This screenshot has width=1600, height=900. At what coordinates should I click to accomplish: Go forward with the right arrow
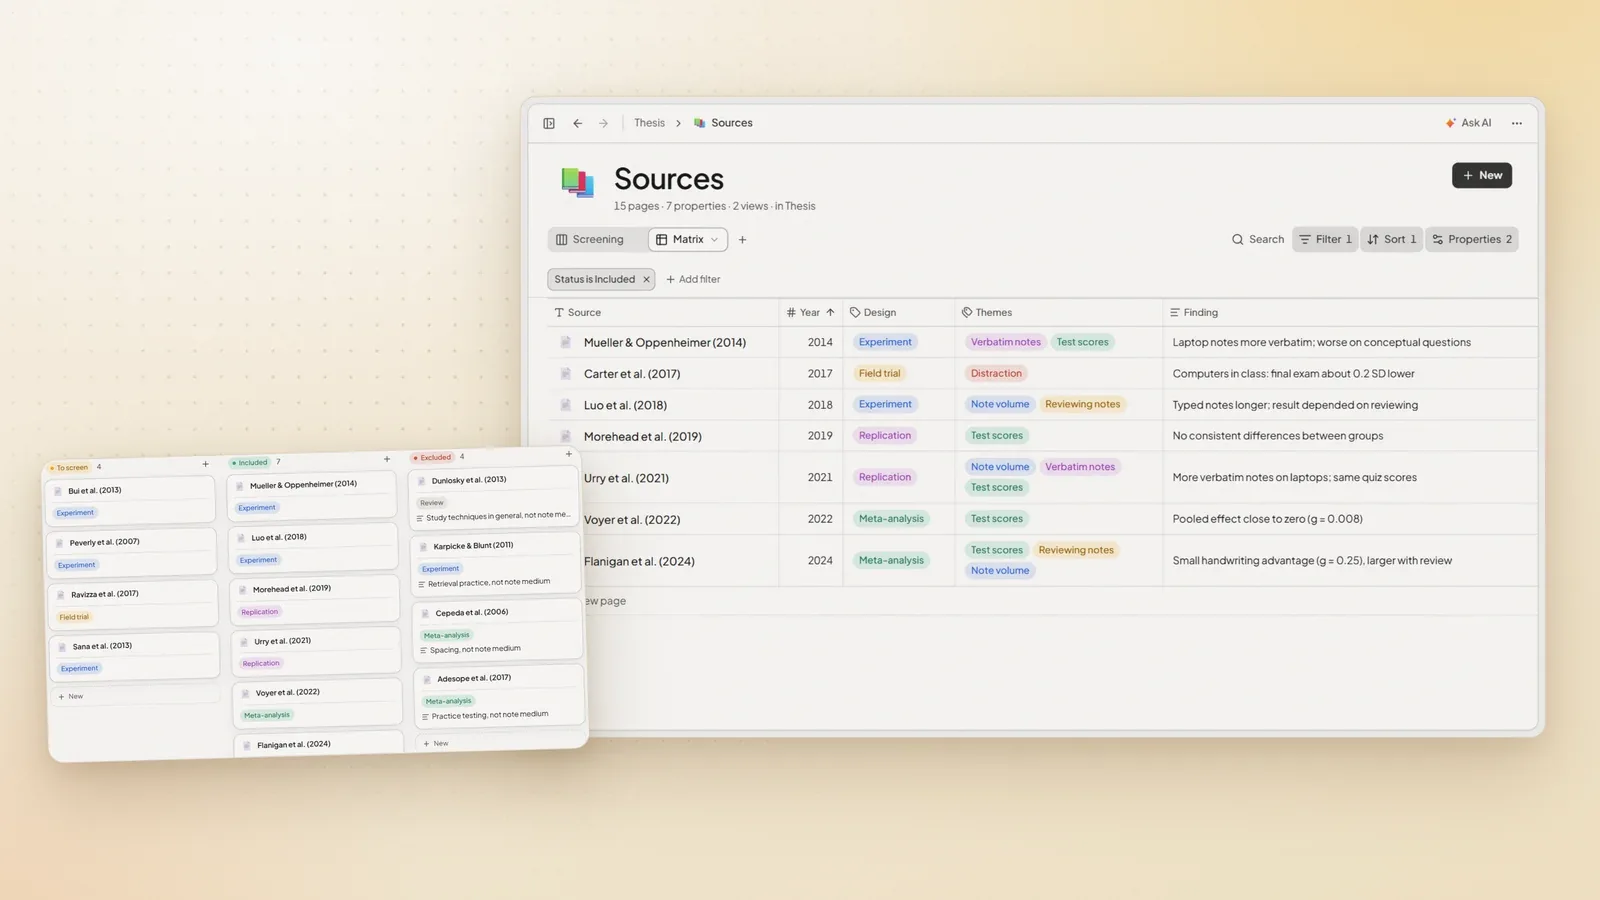pos(603,123)
